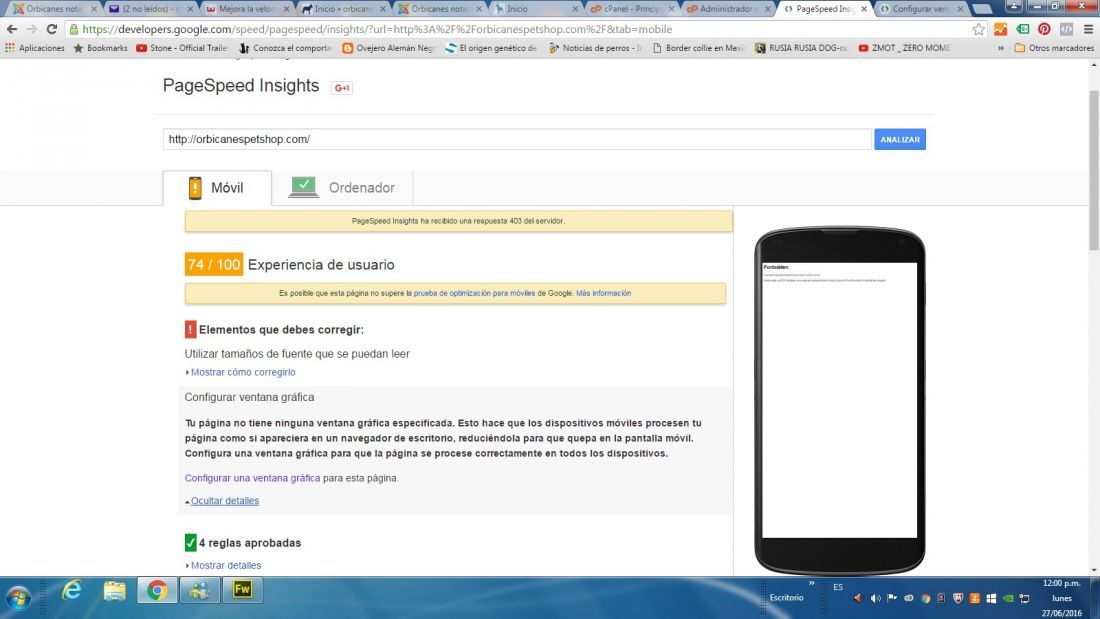Click the URL input field for analysis
1100x619 pixels.
click(517, 139)
